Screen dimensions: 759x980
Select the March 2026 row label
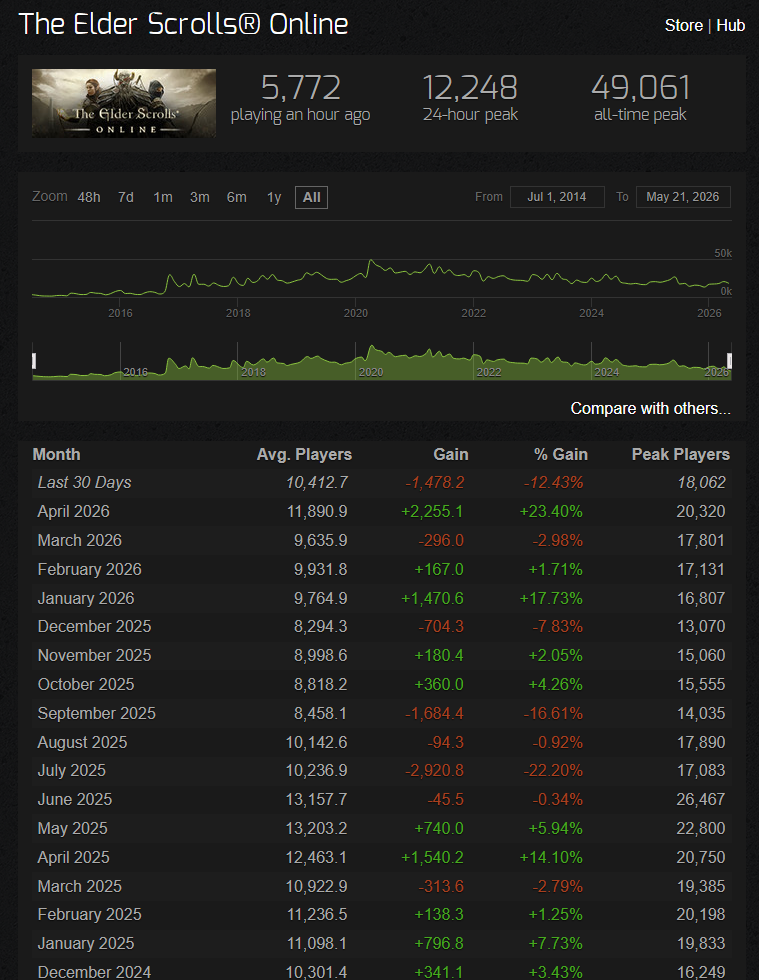tap(79, 540)
